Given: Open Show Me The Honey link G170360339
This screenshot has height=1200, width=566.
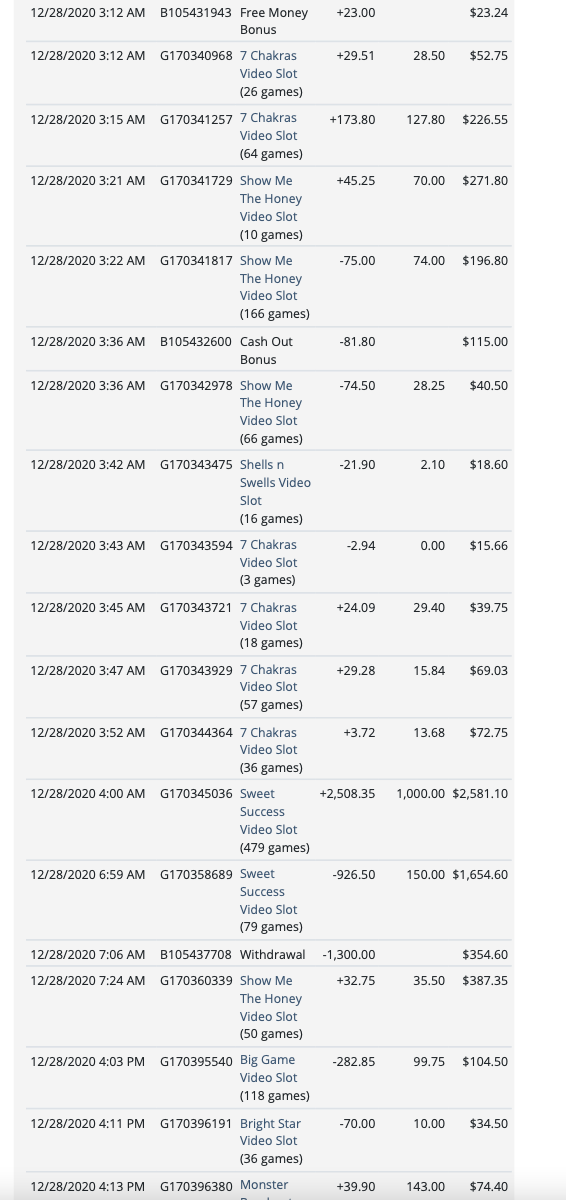Looking at the screenshot, I should pos(271,998).
